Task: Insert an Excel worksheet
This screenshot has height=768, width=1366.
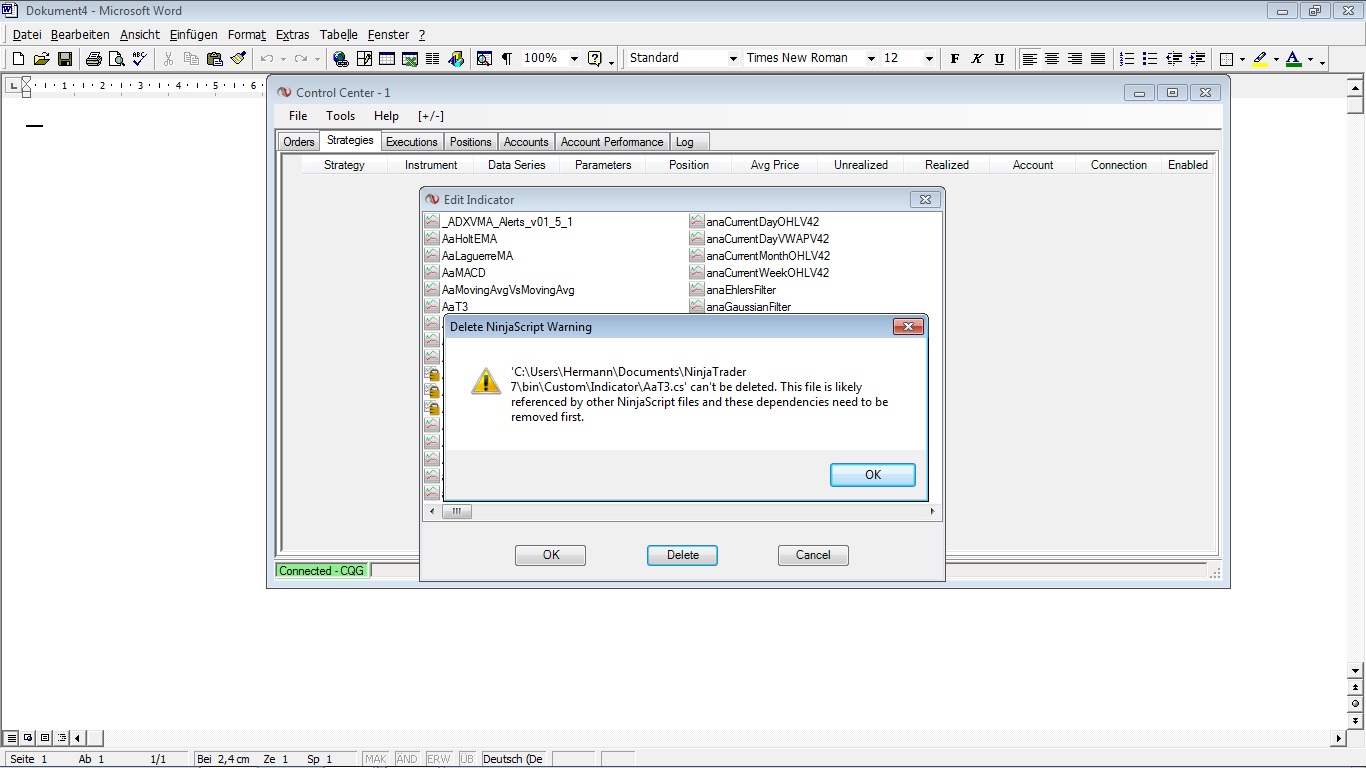Action: pyautogui.click(x=410, y=59)
